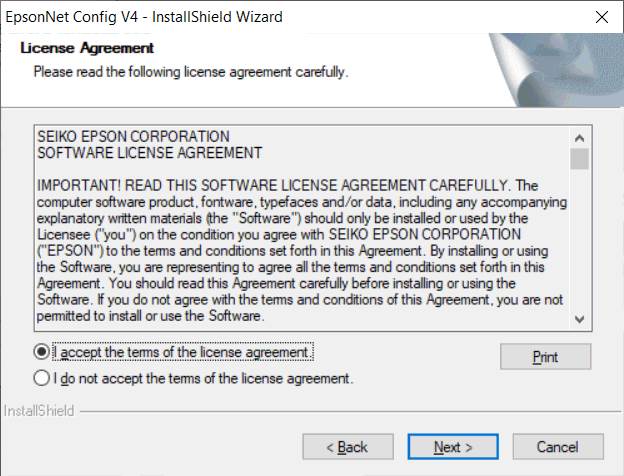This screenshot has height=476, width=624.
Task: Click the IMPORTANT paragraph in license text
Action: pyautogui.click(x=302, y=251)
